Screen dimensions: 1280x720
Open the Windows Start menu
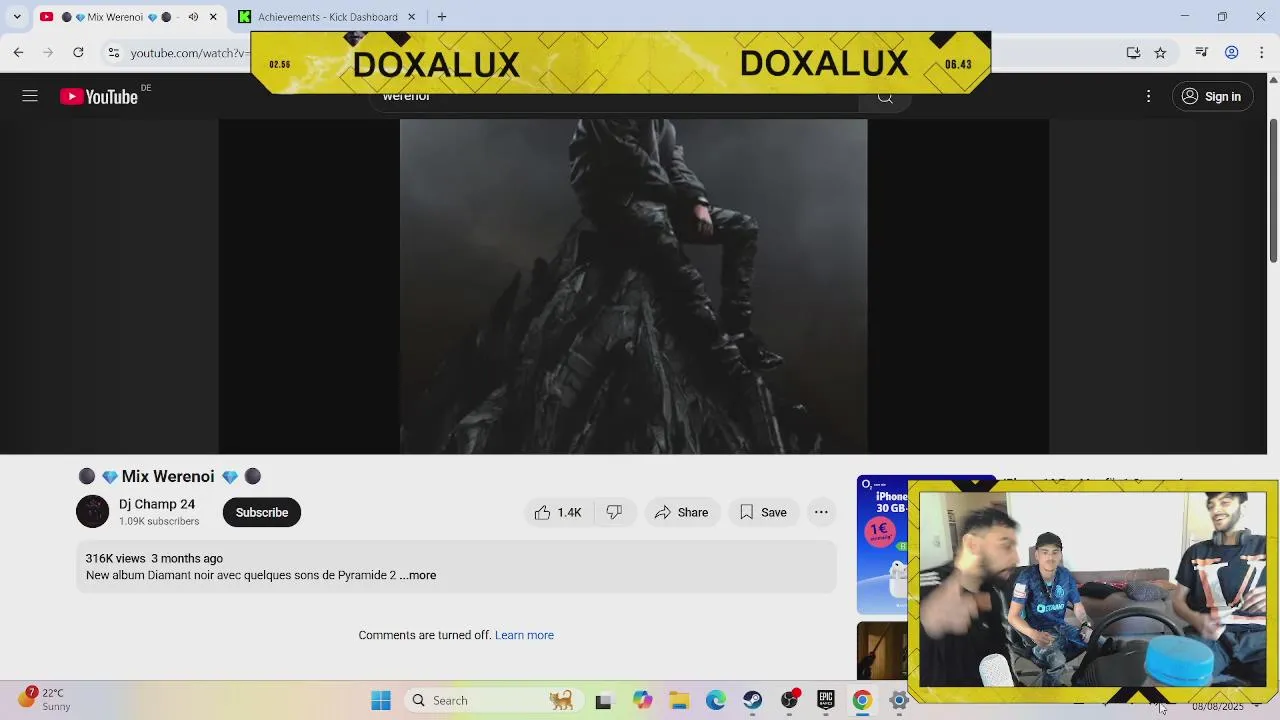(x=381, y=700)
